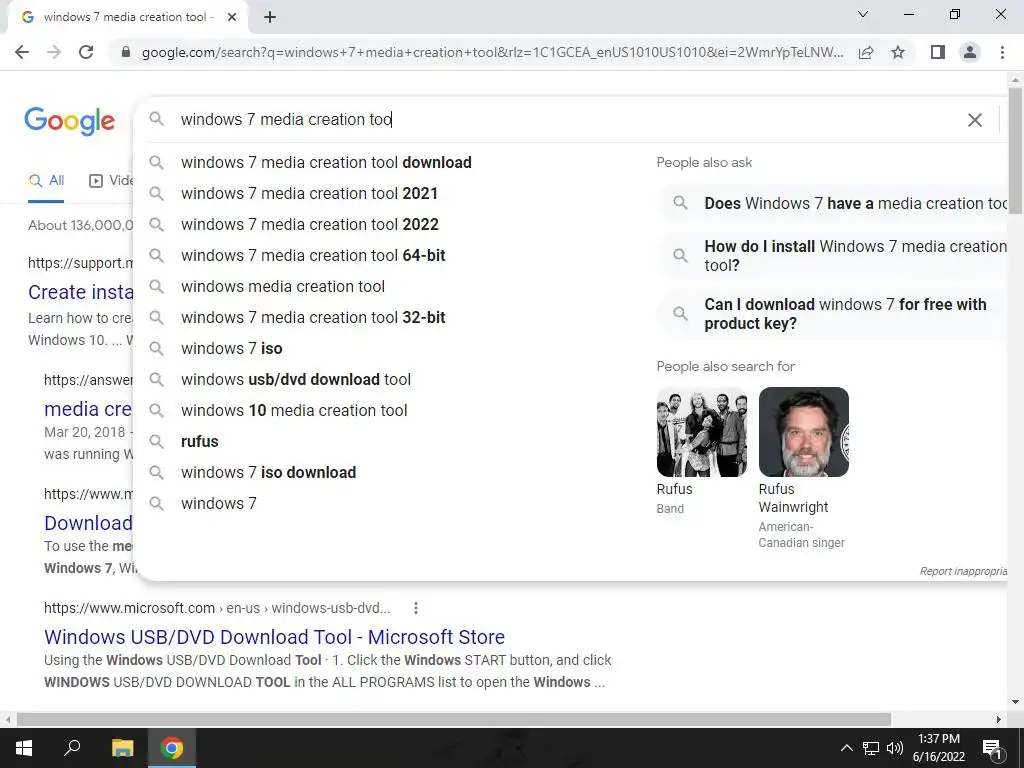Open network status tray icon
The width and height of the screenshot is (1024, 768).
pyautogui.click(x=871, y=748)
